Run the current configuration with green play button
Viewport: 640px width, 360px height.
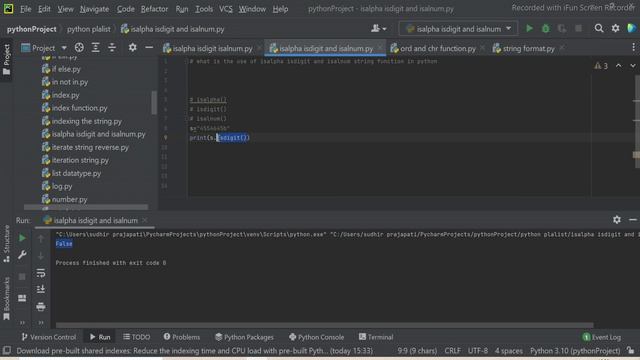[x=529, y=29]
